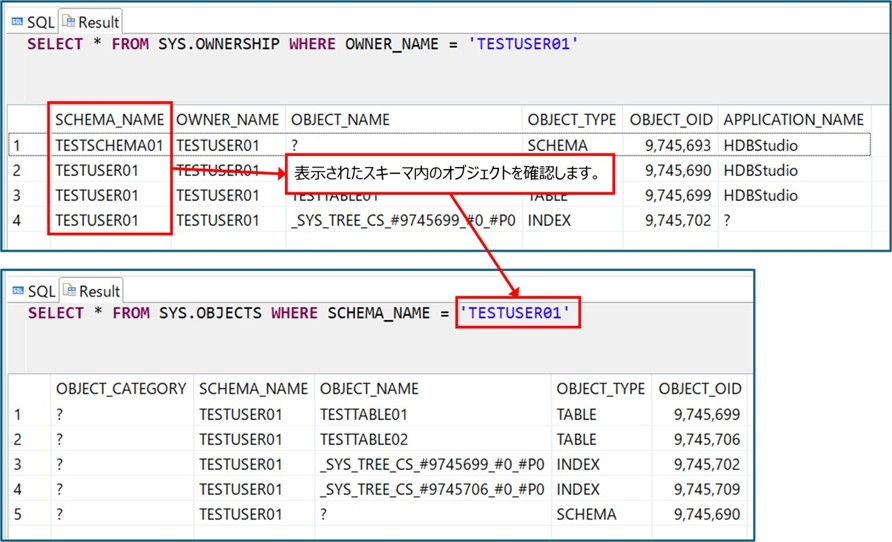
Task: Select the _SYS_TREE_CS_#9745706_#0_#P0 index cell
Action: point(432,489)
